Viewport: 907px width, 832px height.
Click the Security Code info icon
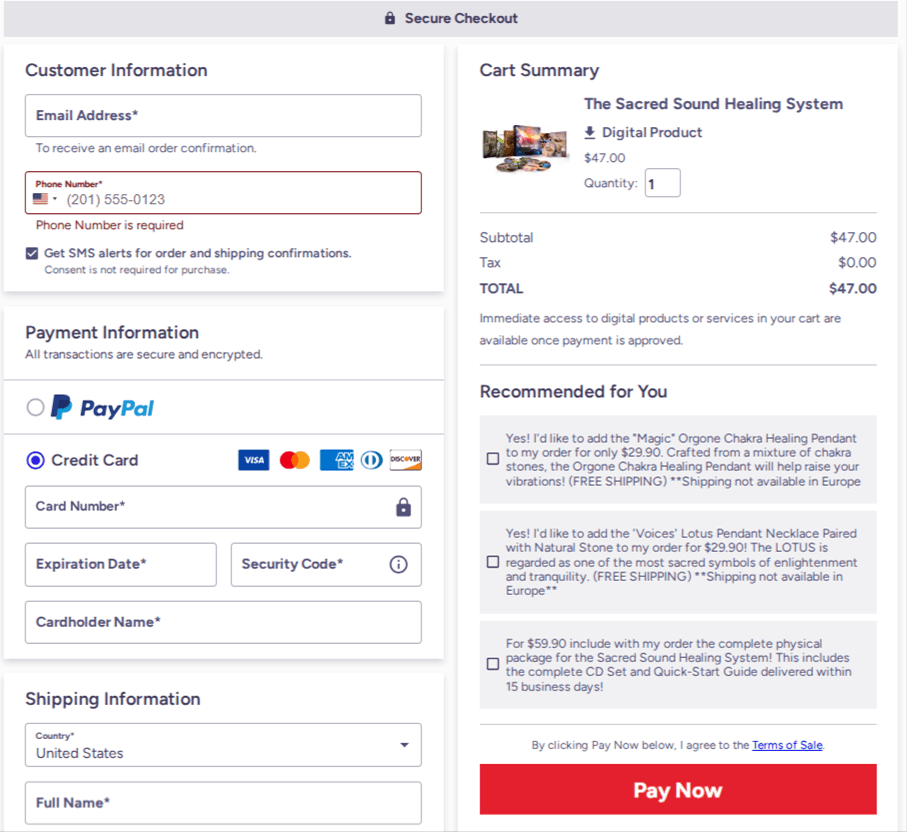point(398,564)
